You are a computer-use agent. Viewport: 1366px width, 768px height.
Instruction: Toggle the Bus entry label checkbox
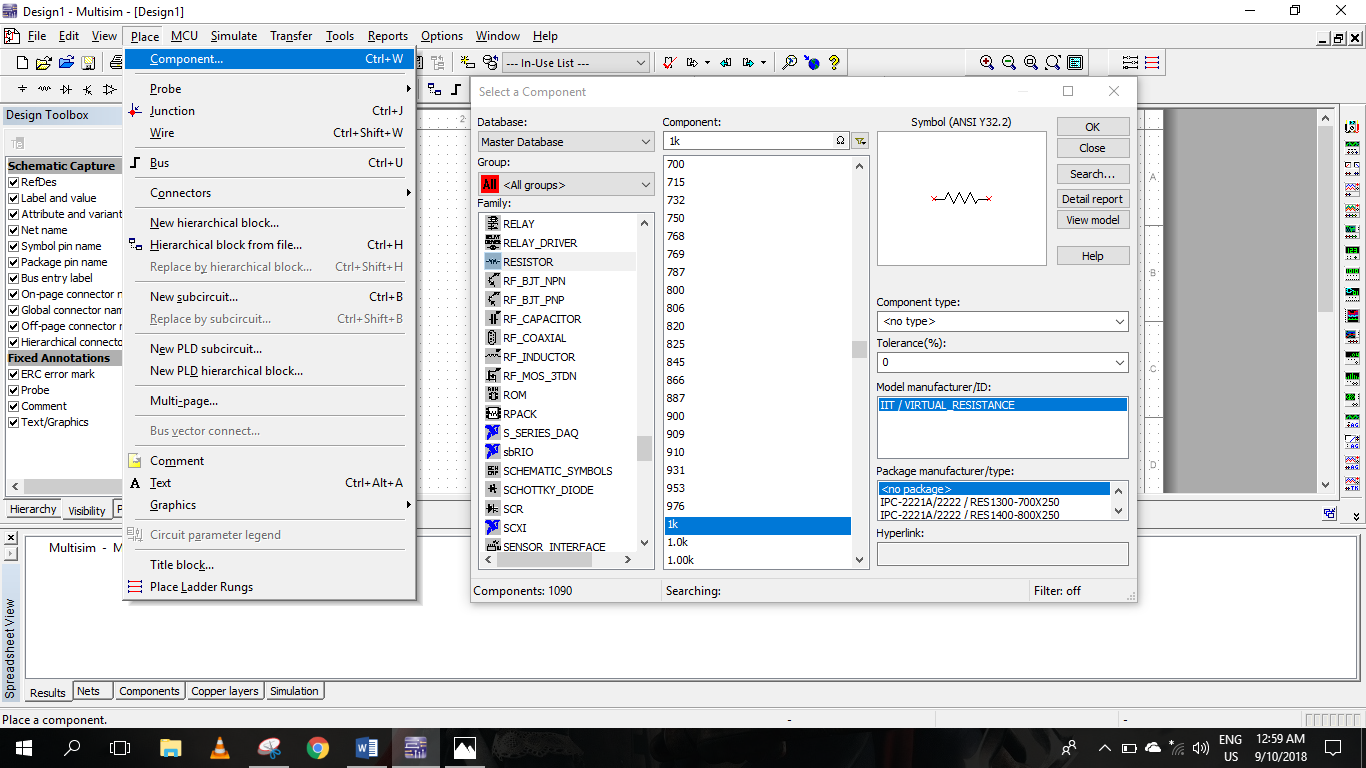[14, 278]
